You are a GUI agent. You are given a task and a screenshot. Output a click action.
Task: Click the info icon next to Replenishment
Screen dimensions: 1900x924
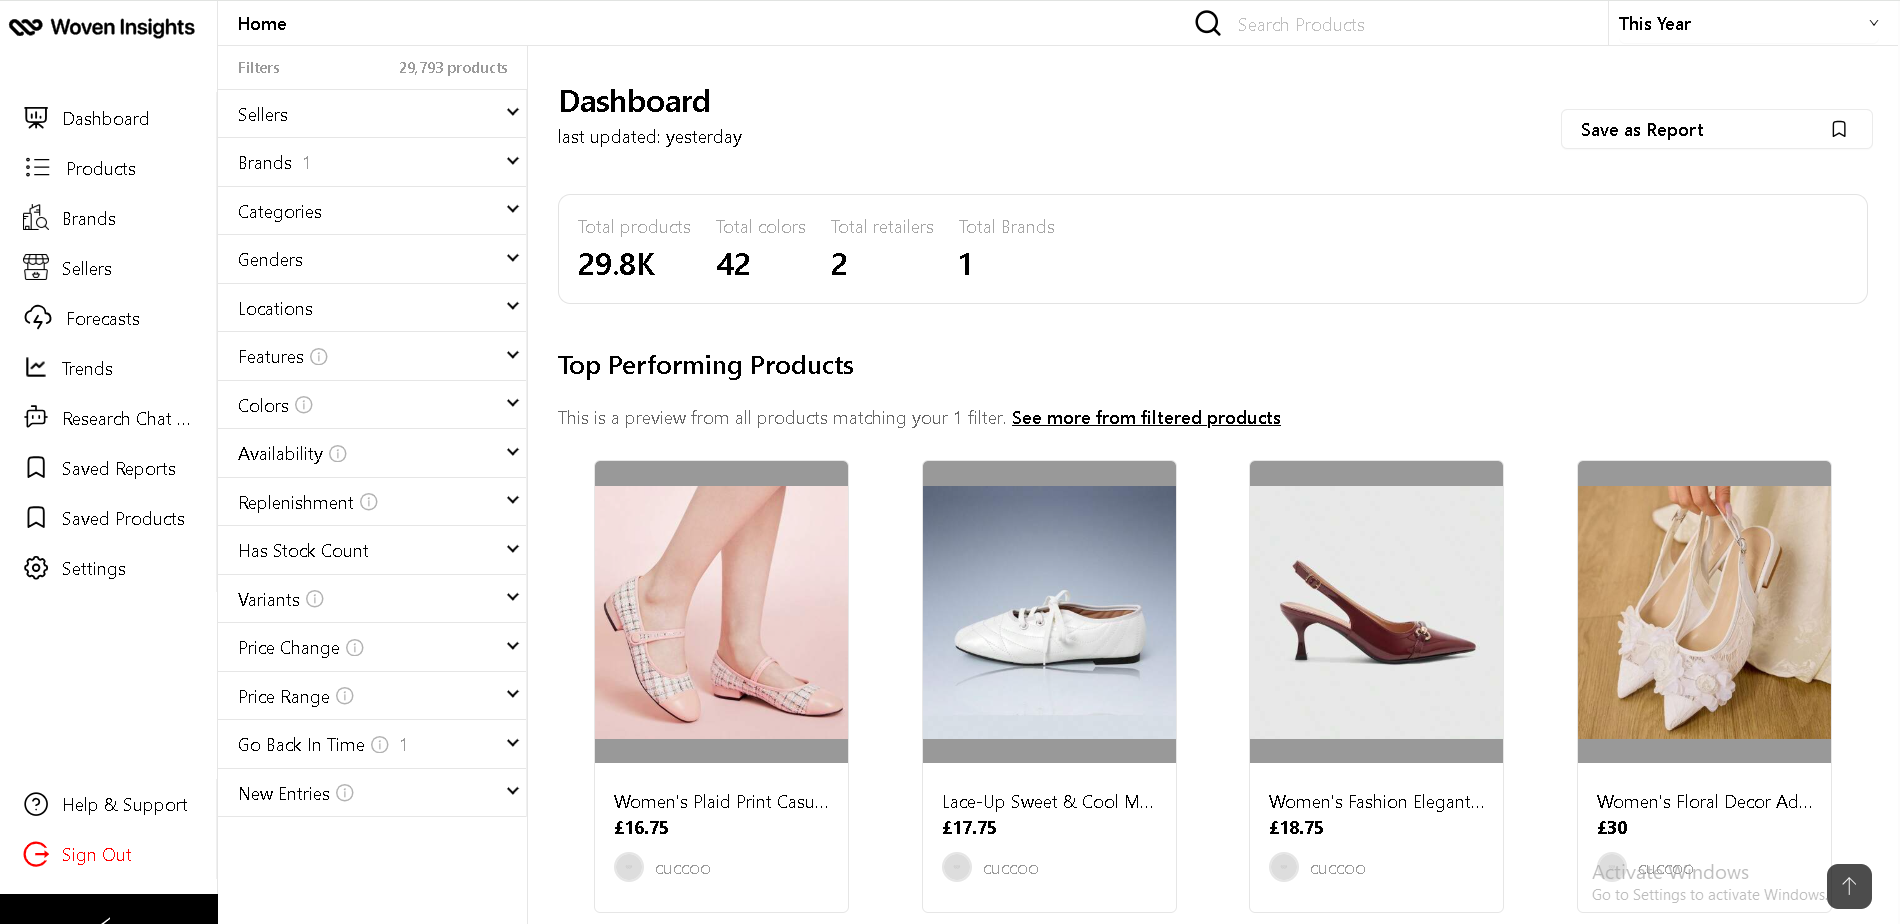pyautogui.click(x=369, y=502)
